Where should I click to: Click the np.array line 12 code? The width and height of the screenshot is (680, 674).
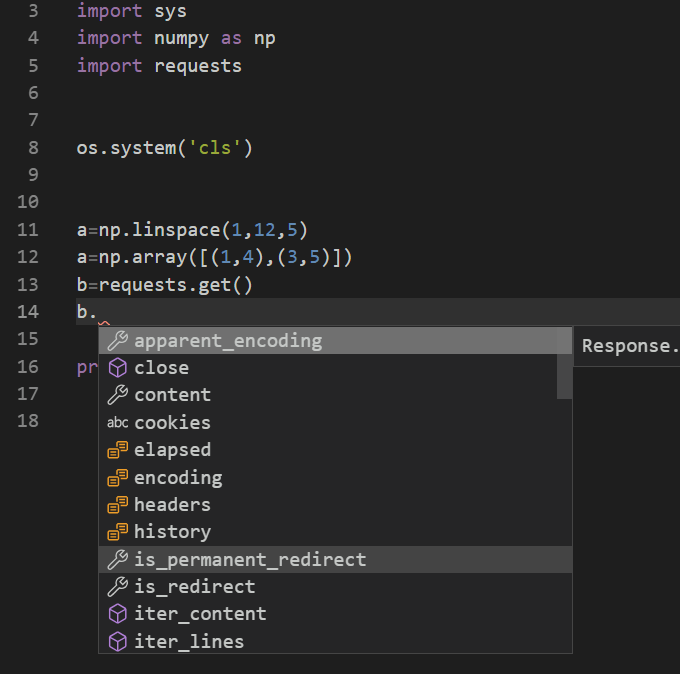tap(215, 257)
